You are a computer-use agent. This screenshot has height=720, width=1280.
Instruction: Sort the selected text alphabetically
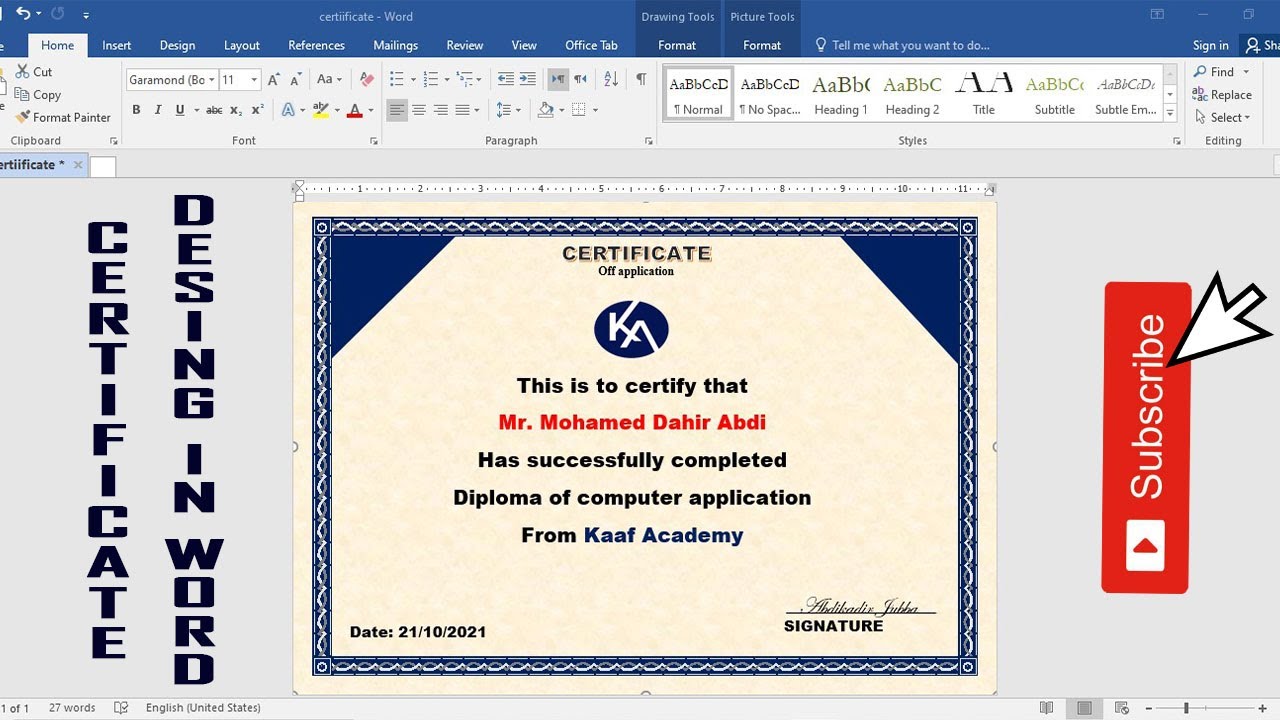coord(611,79)
